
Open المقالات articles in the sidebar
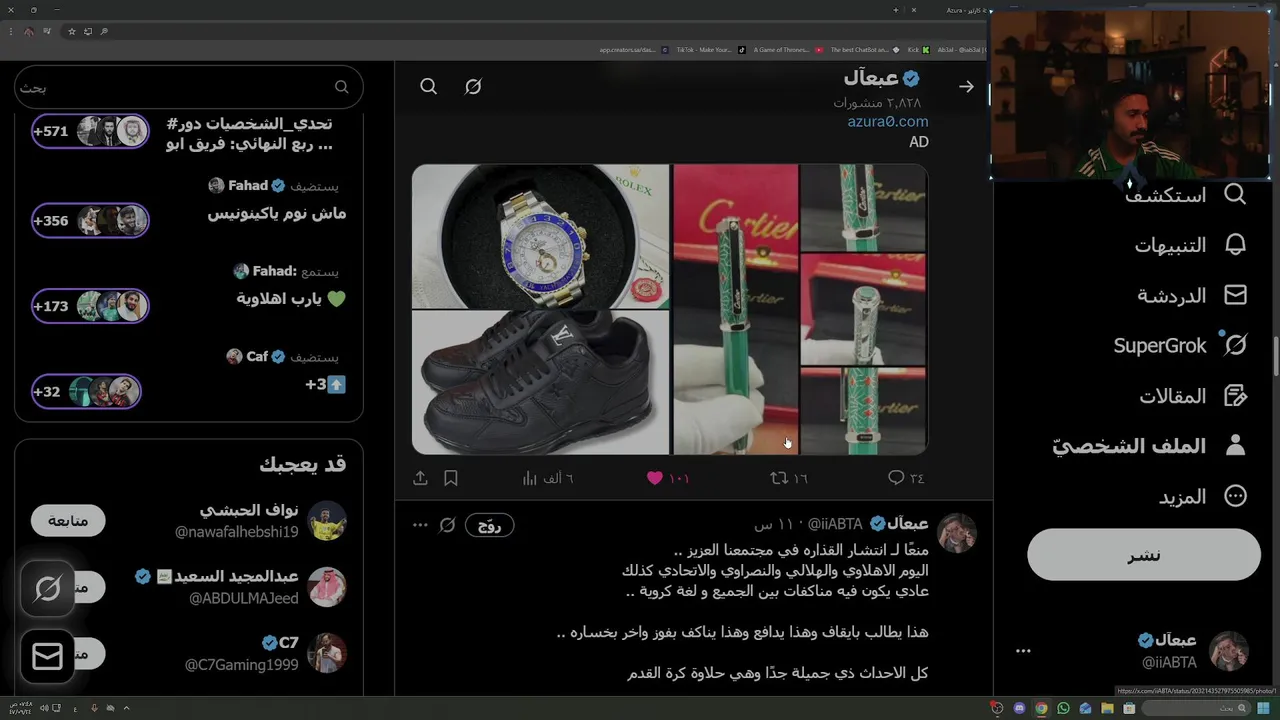point(1192,396)
